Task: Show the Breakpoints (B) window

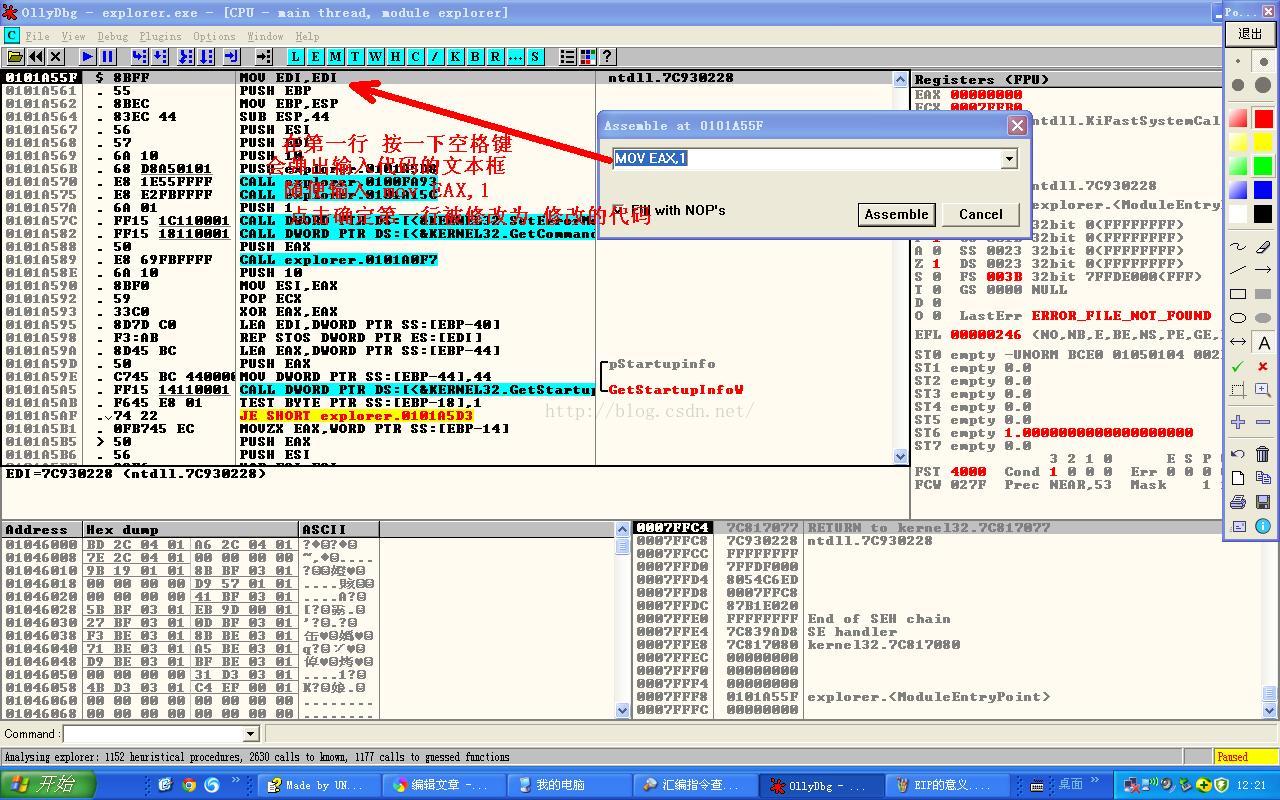Action: pyautogui.click(x=475, y=57)
